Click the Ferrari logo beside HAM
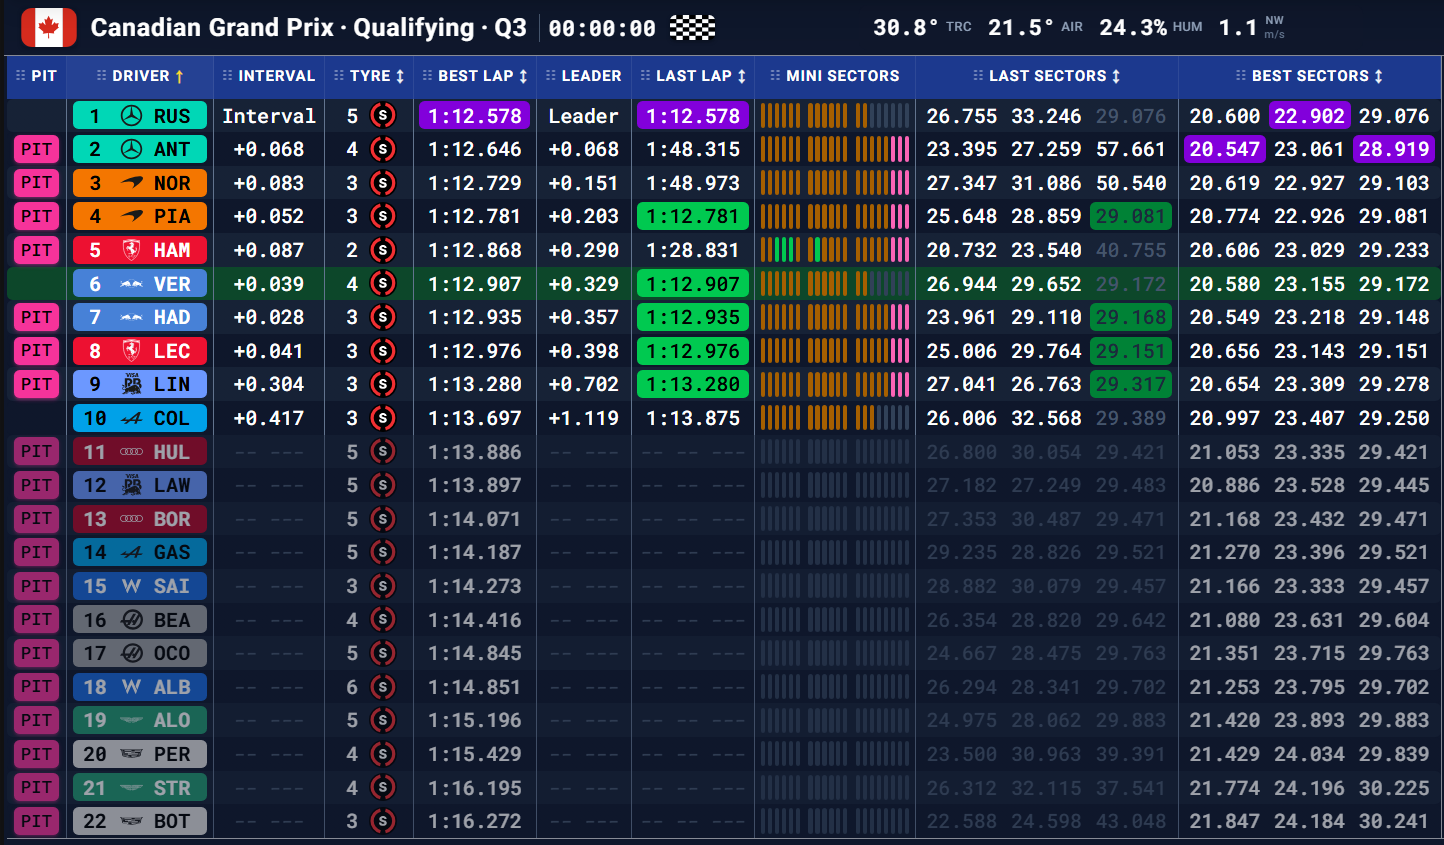 point(131,250)
